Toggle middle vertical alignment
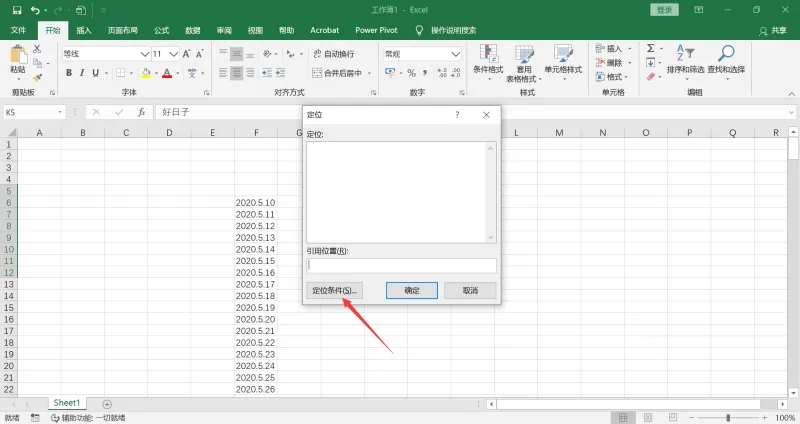The width and height of the screenshot is (800, 424). [236, 54]
